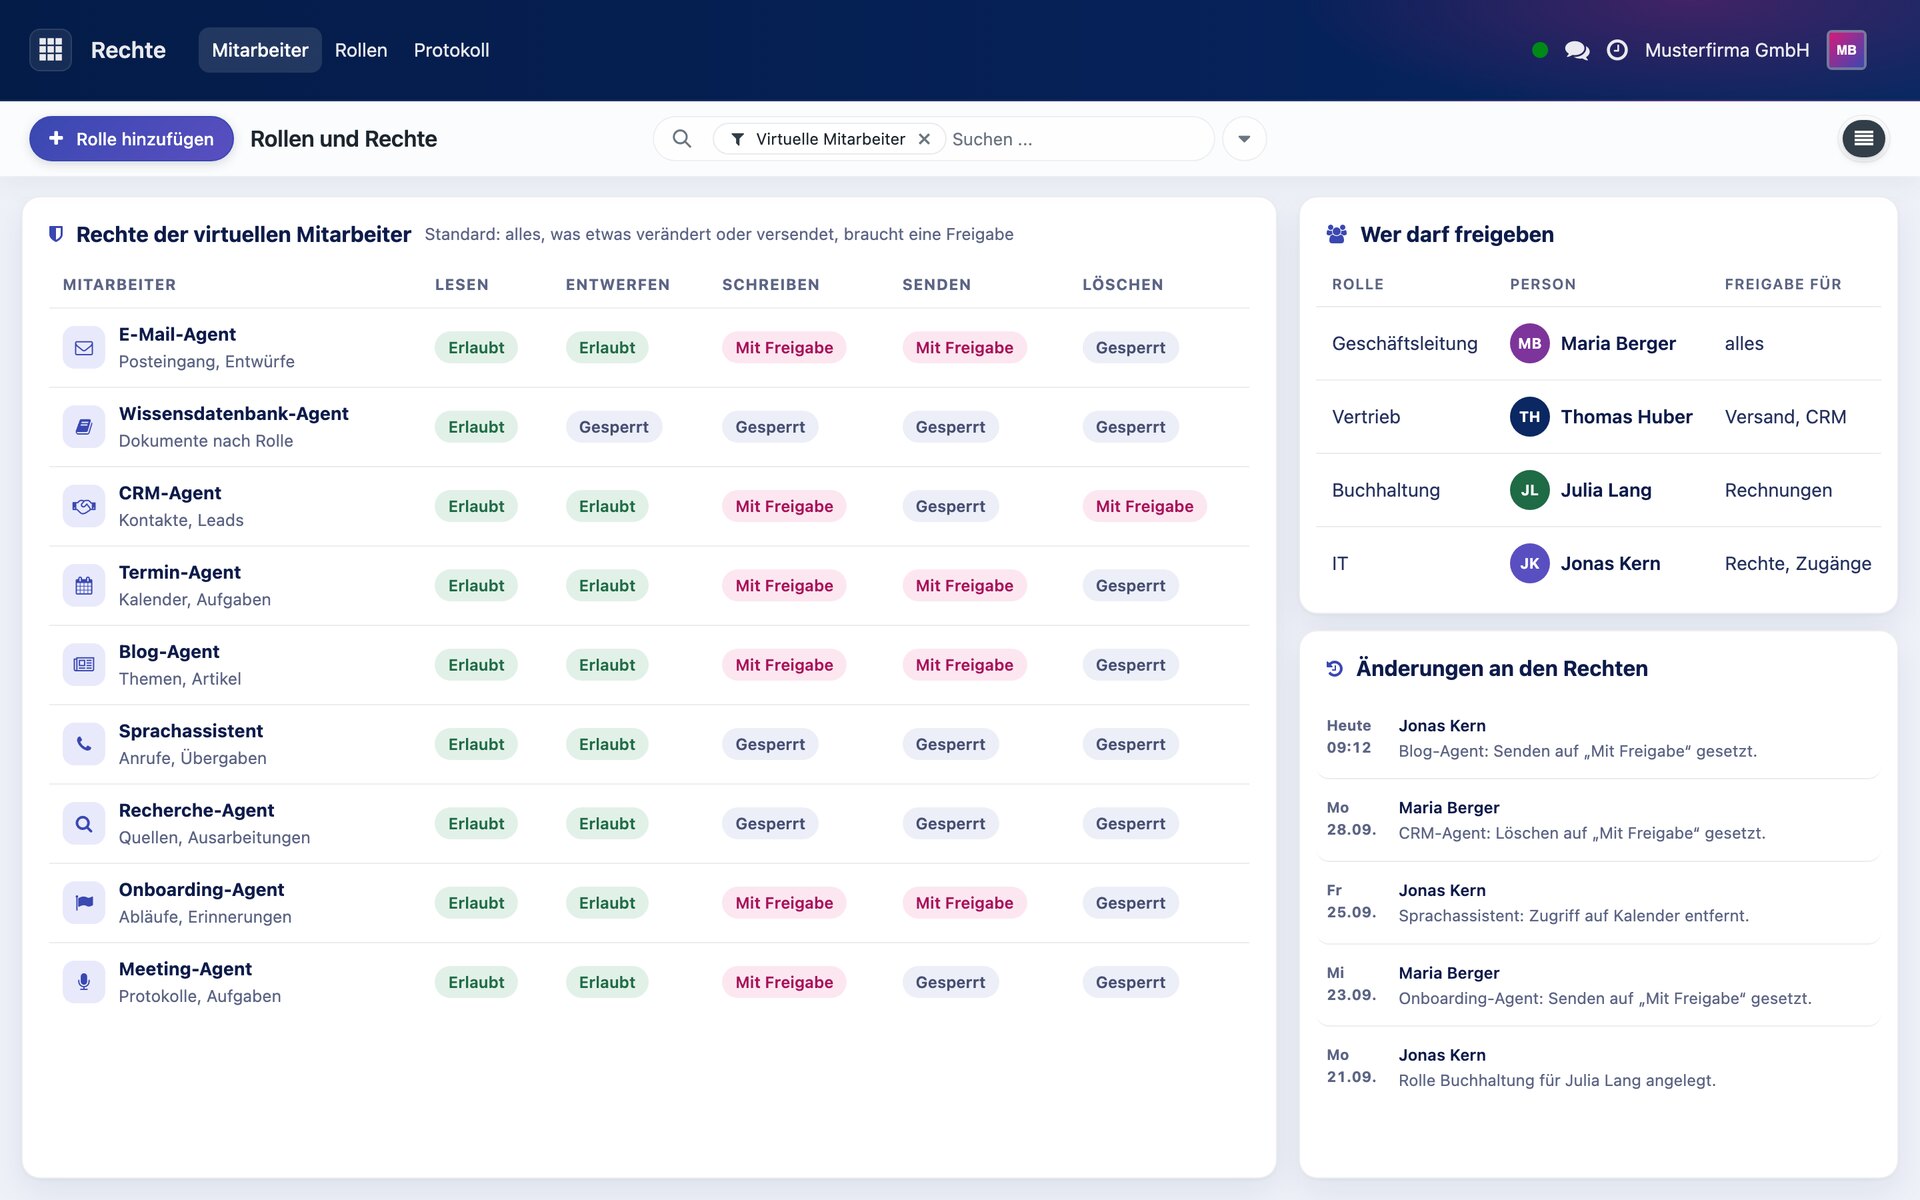Click the Rechte app title

128,50
